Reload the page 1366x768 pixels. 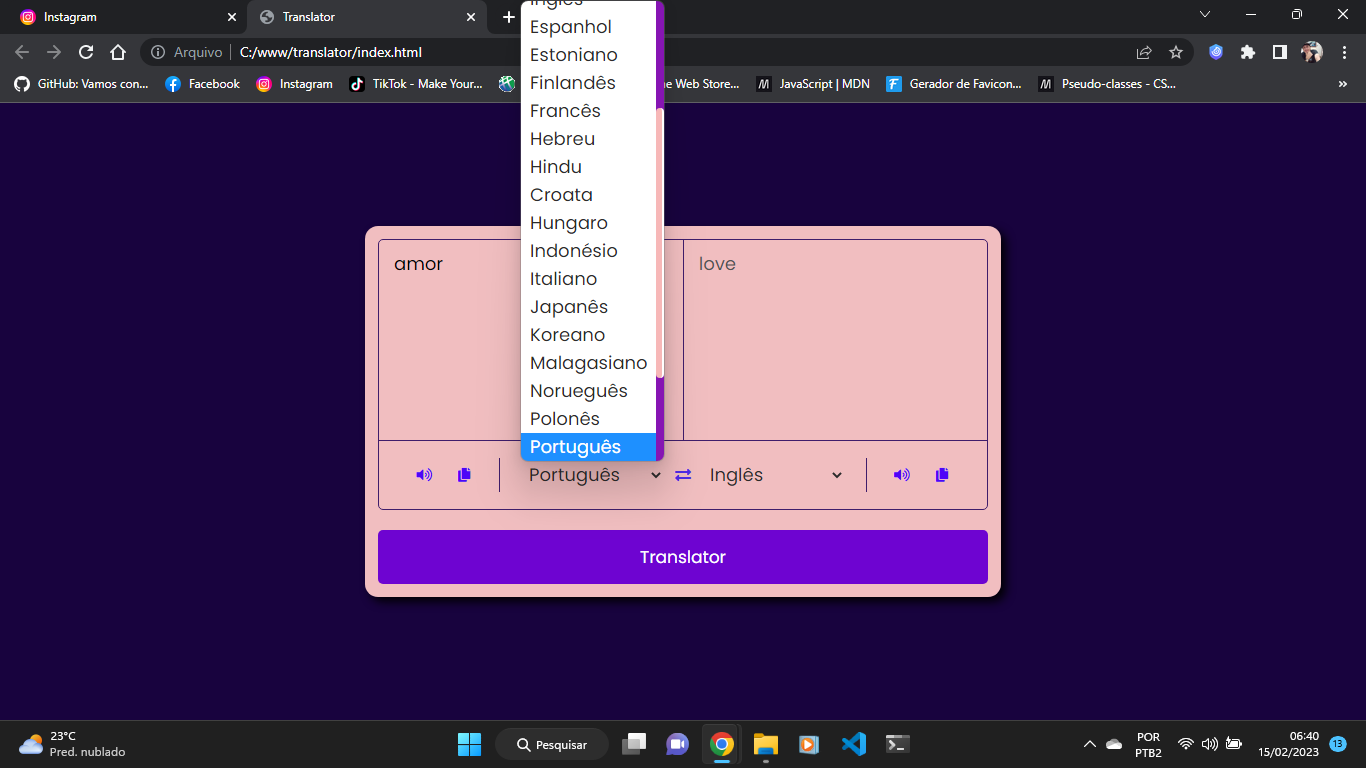tap(86, 52)
